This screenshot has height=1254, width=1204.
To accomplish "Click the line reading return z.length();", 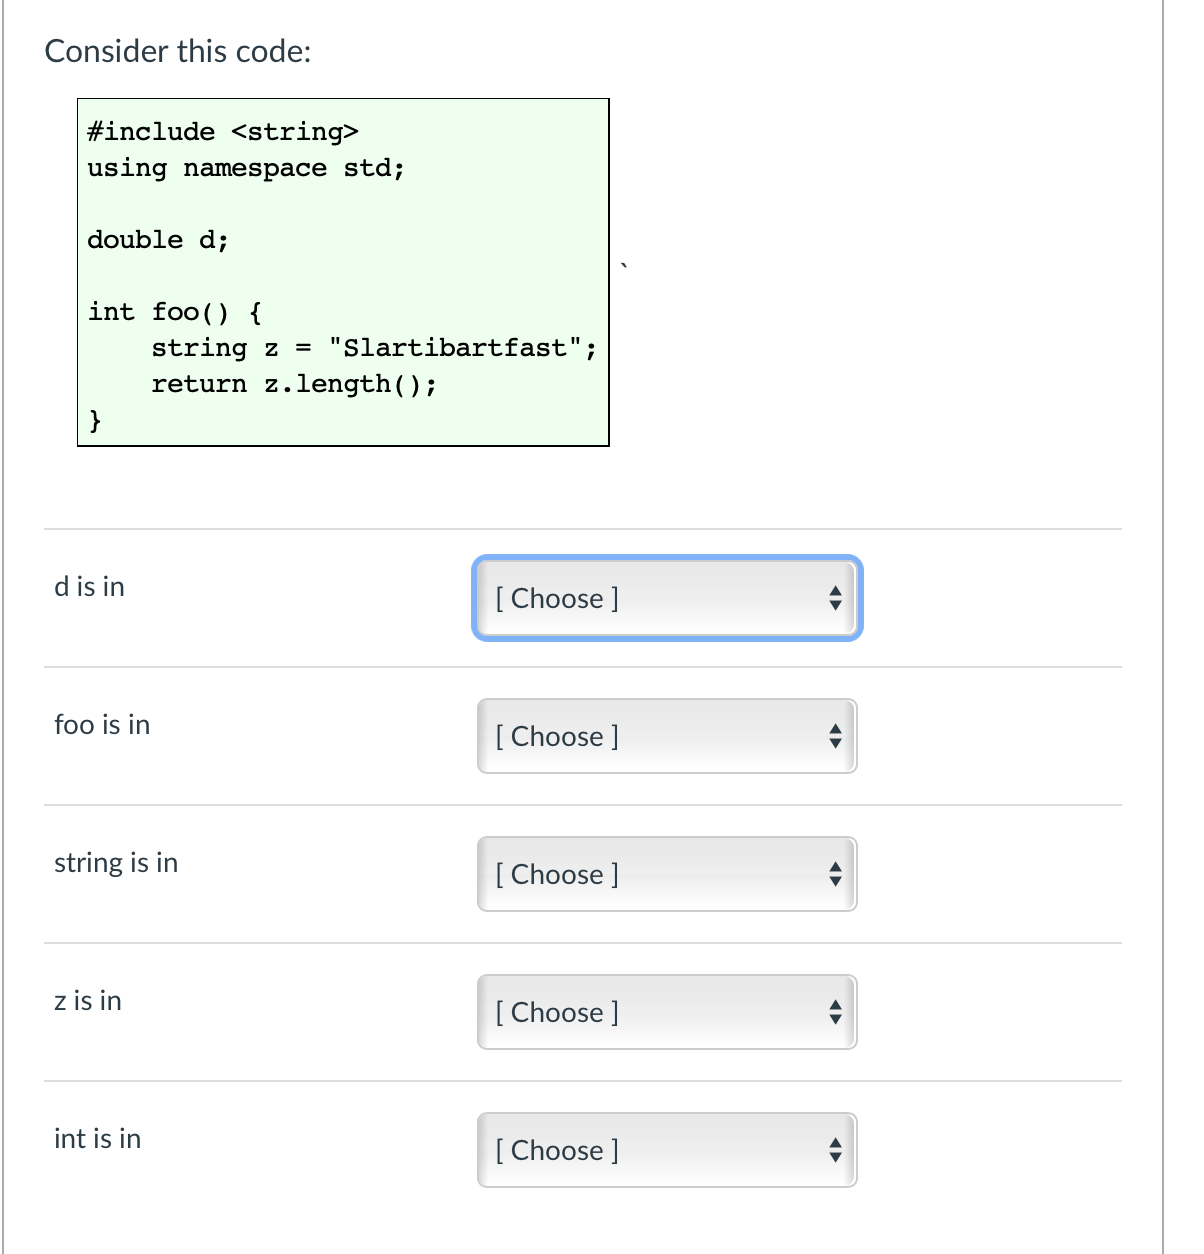I will click(295, 384).
